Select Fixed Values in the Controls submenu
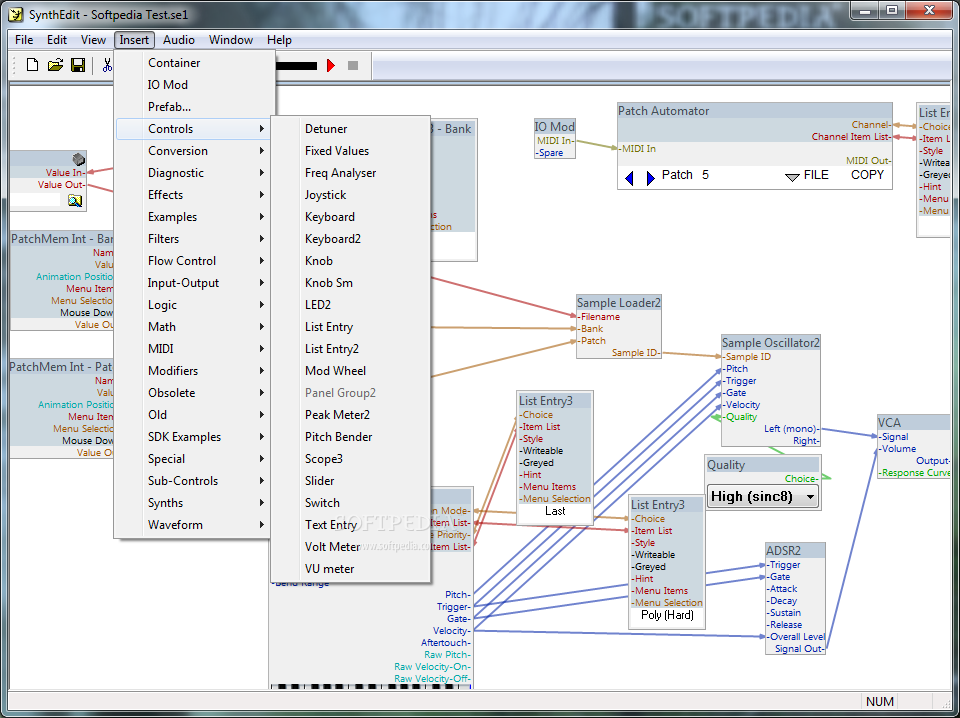The width and height of the screenshot is (960, 718). click(x=350, y=151)
